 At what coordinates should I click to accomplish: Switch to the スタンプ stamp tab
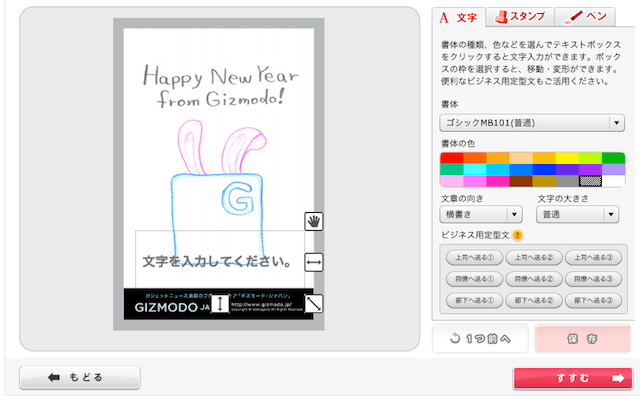pos(520,17)
